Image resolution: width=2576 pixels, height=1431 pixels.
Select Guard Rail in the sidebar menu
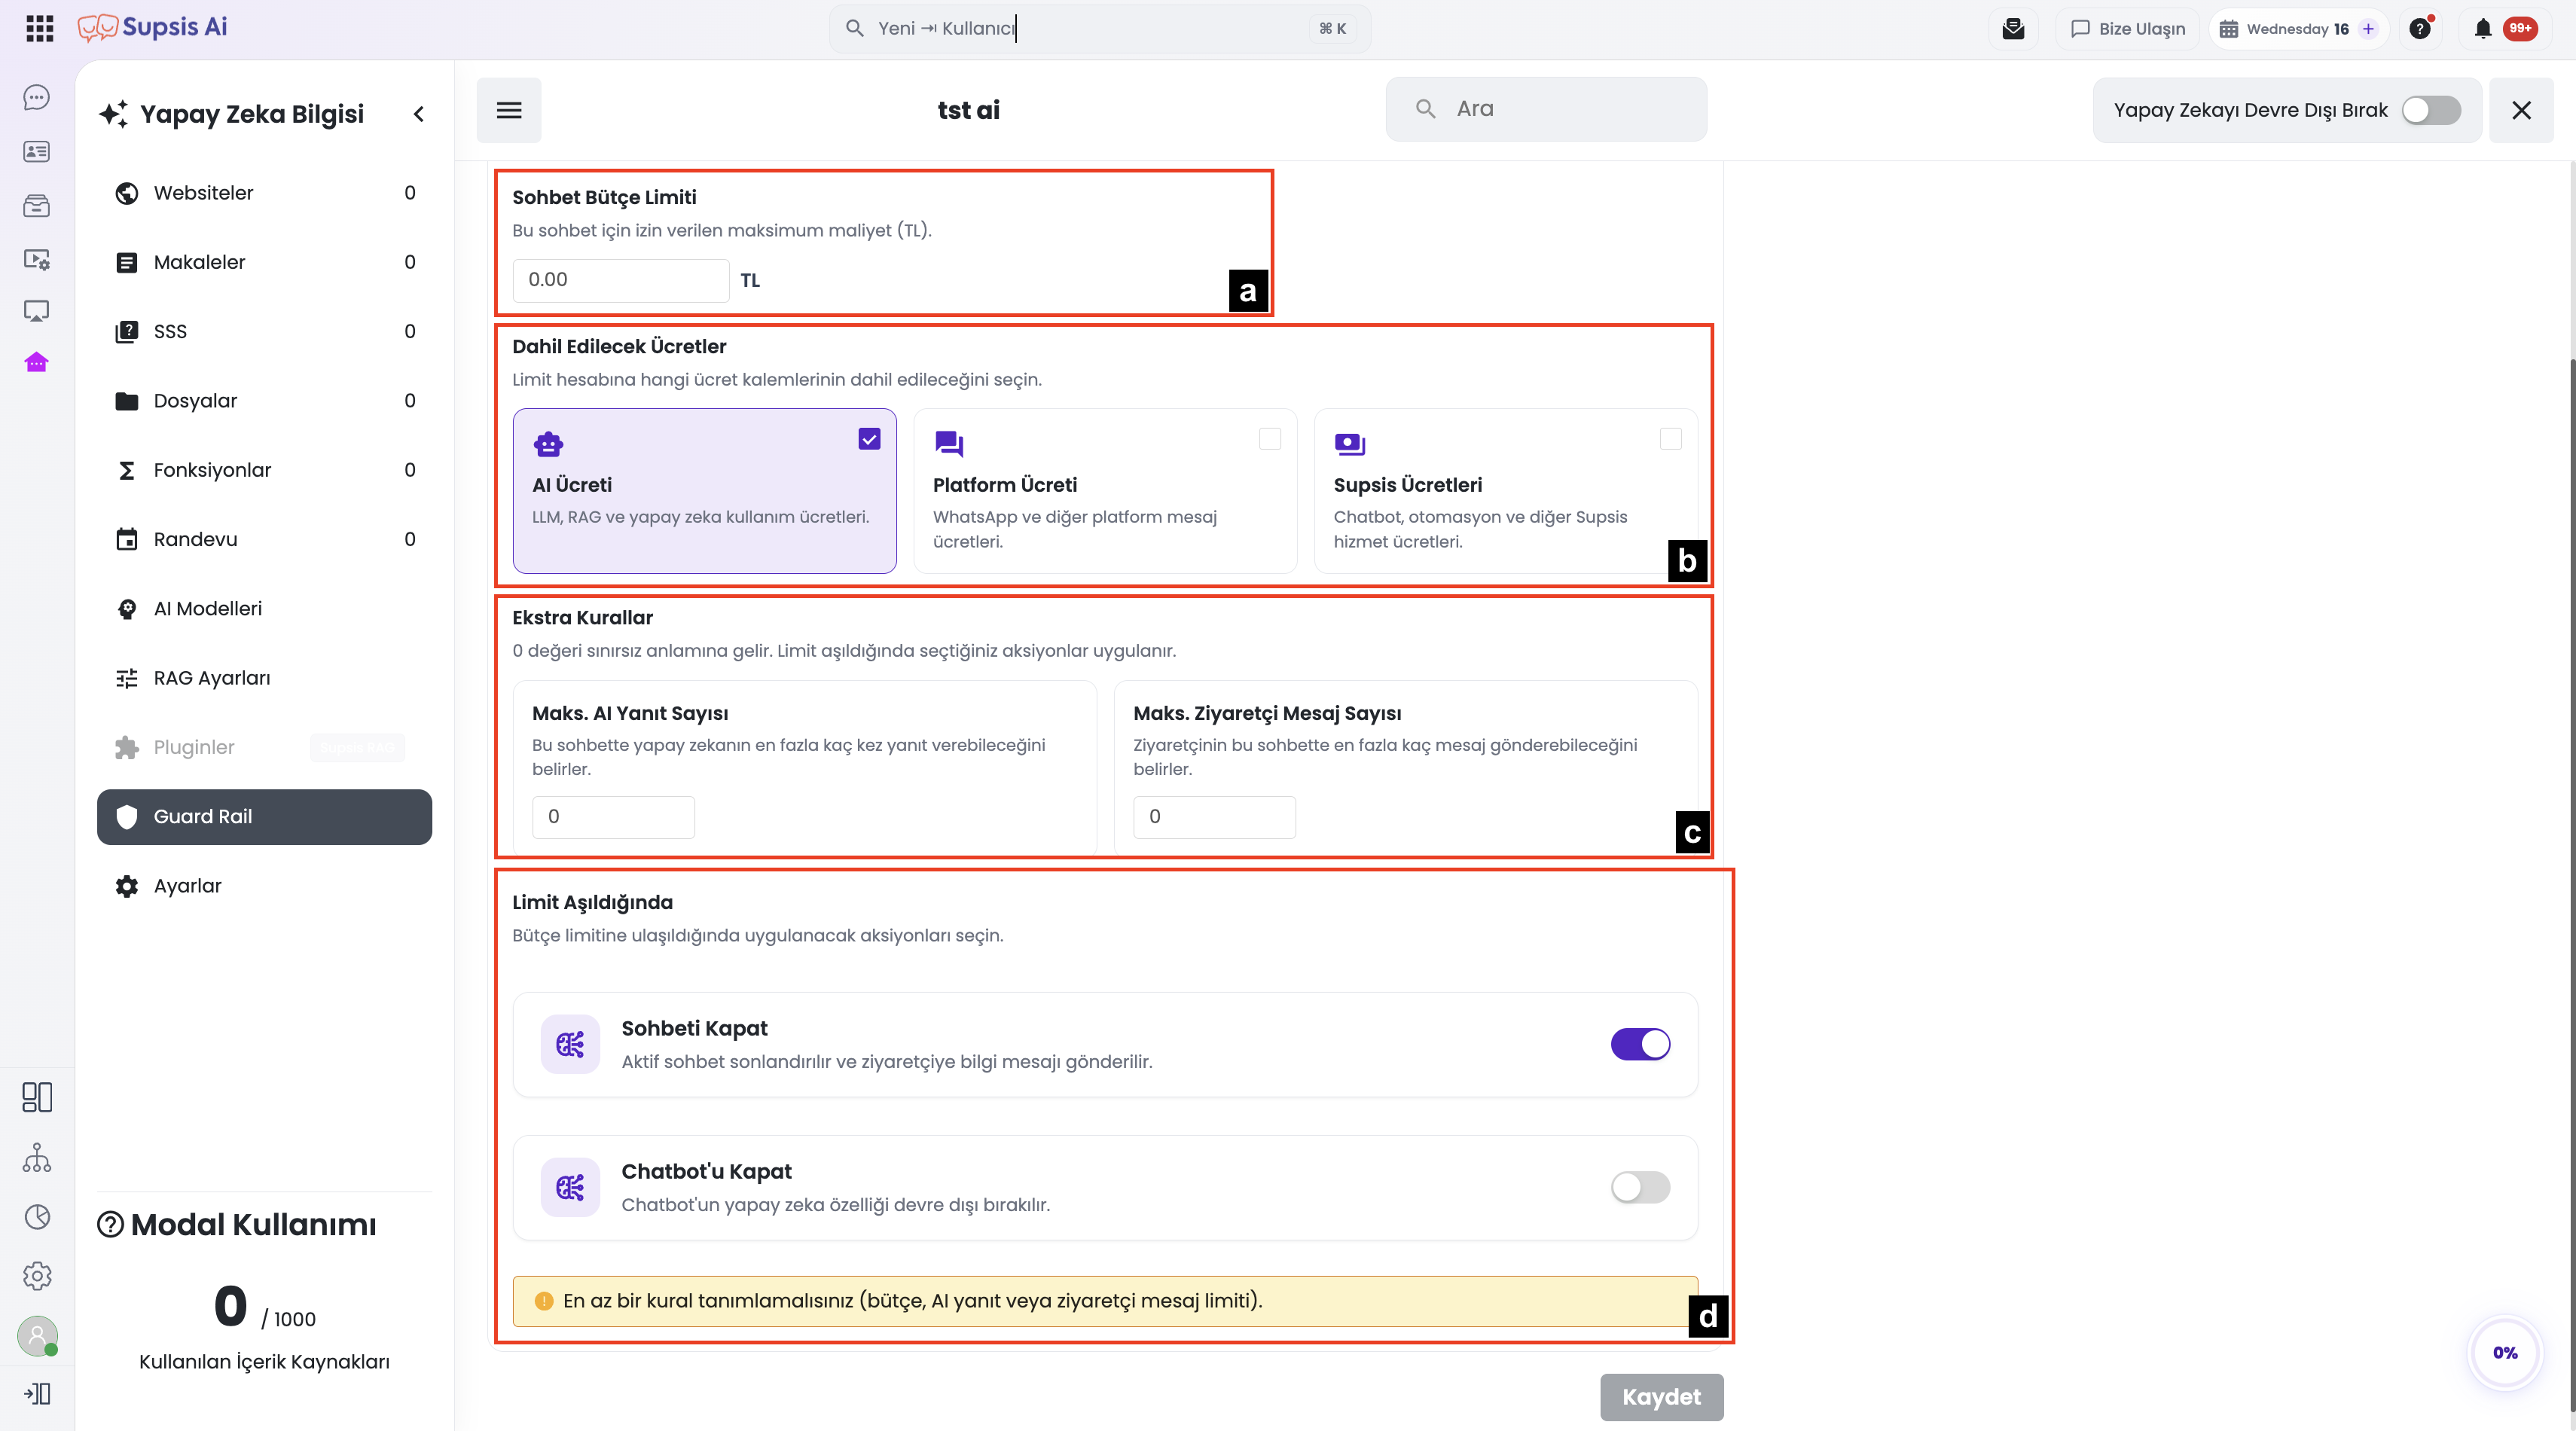(x=265, y=817)
